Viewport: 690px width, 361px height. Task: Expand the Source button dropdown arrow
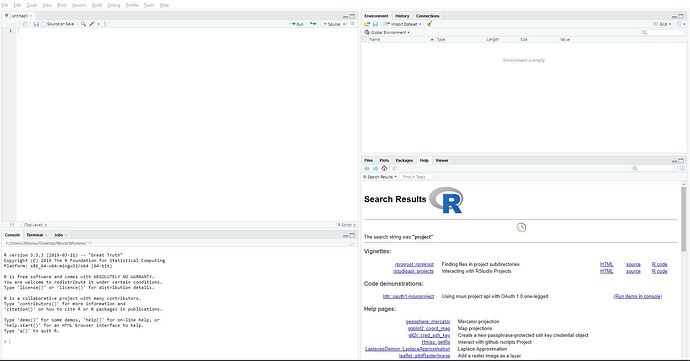point(344,24)
